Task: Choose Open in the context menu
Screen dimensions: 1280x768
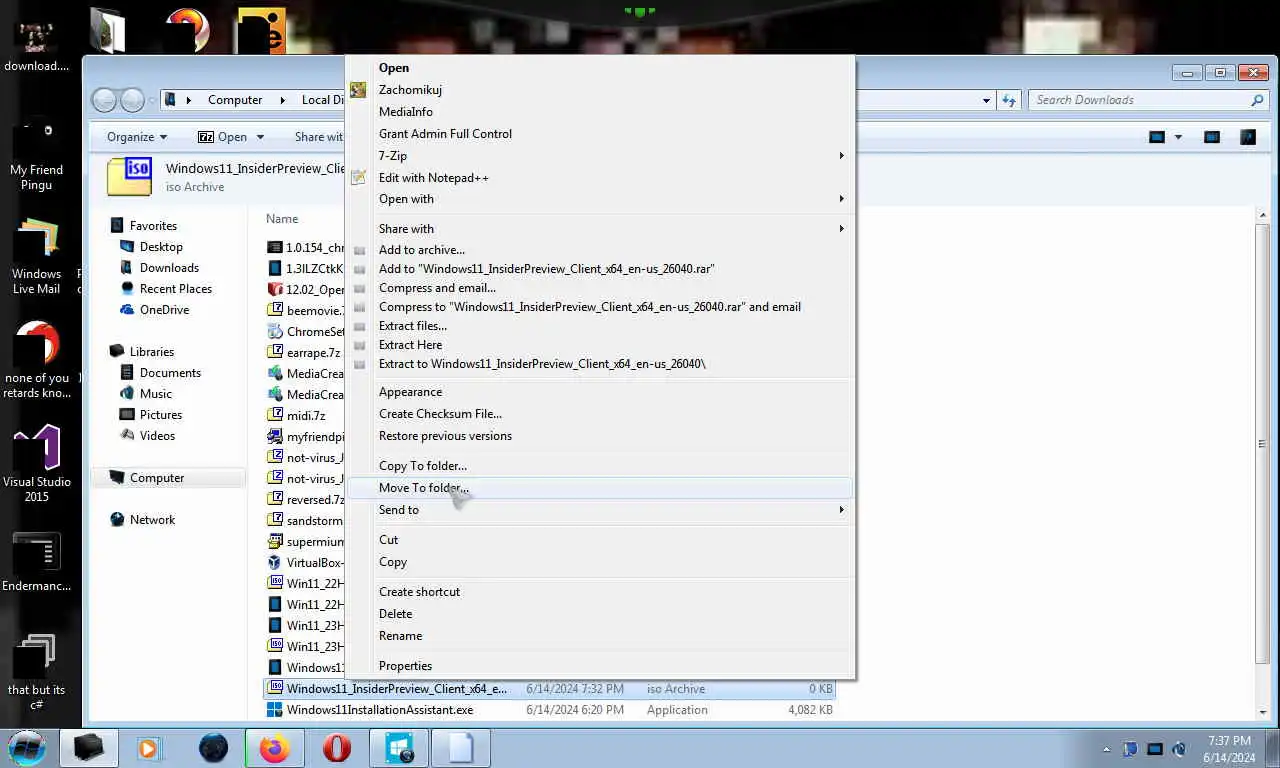Action: coord(599,68)
